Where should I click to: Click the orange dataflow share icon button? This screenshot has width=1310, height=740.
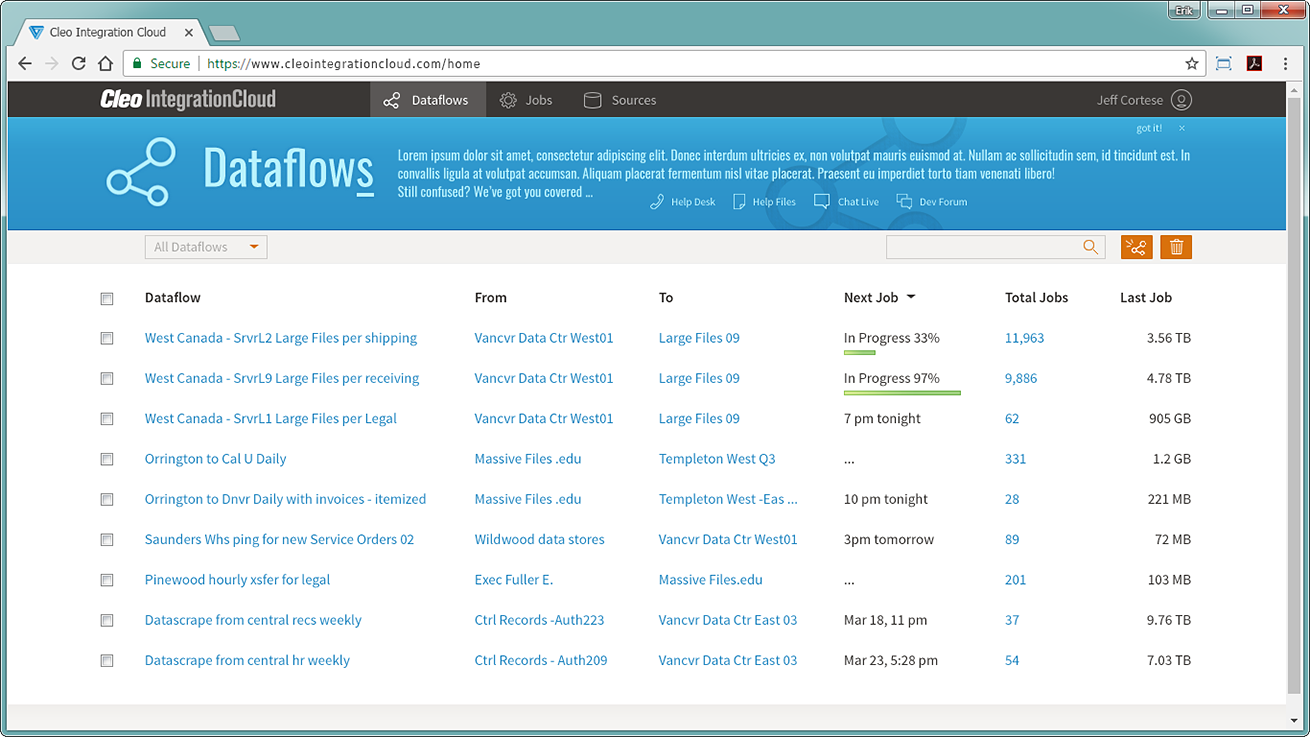(1137, 247)
